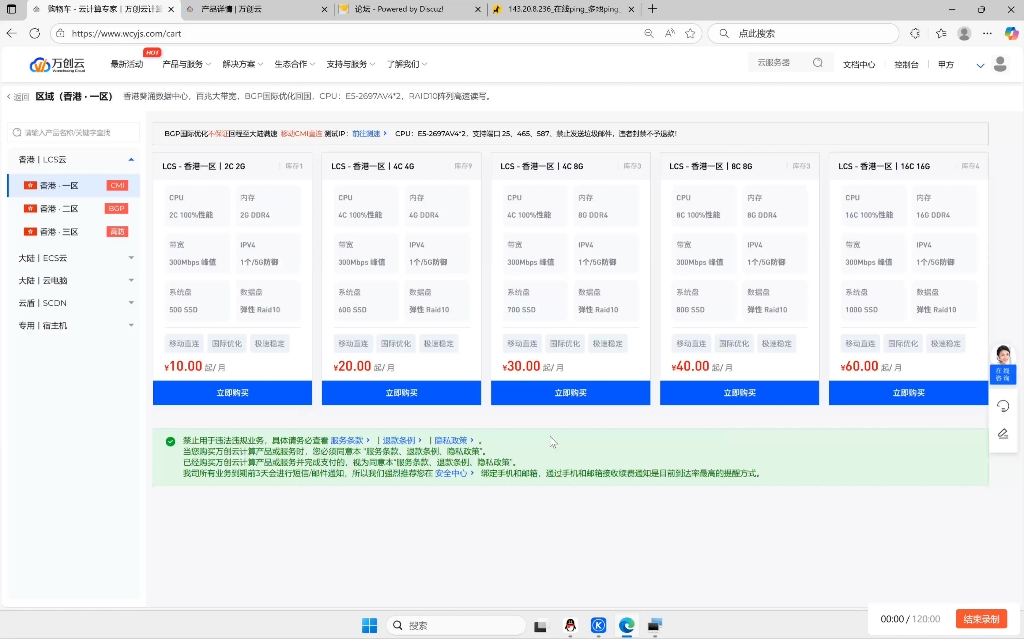Open the 支持与服务 dropdown menu
The width and height of the screenshot is (1024, 639).
point(351,64)
